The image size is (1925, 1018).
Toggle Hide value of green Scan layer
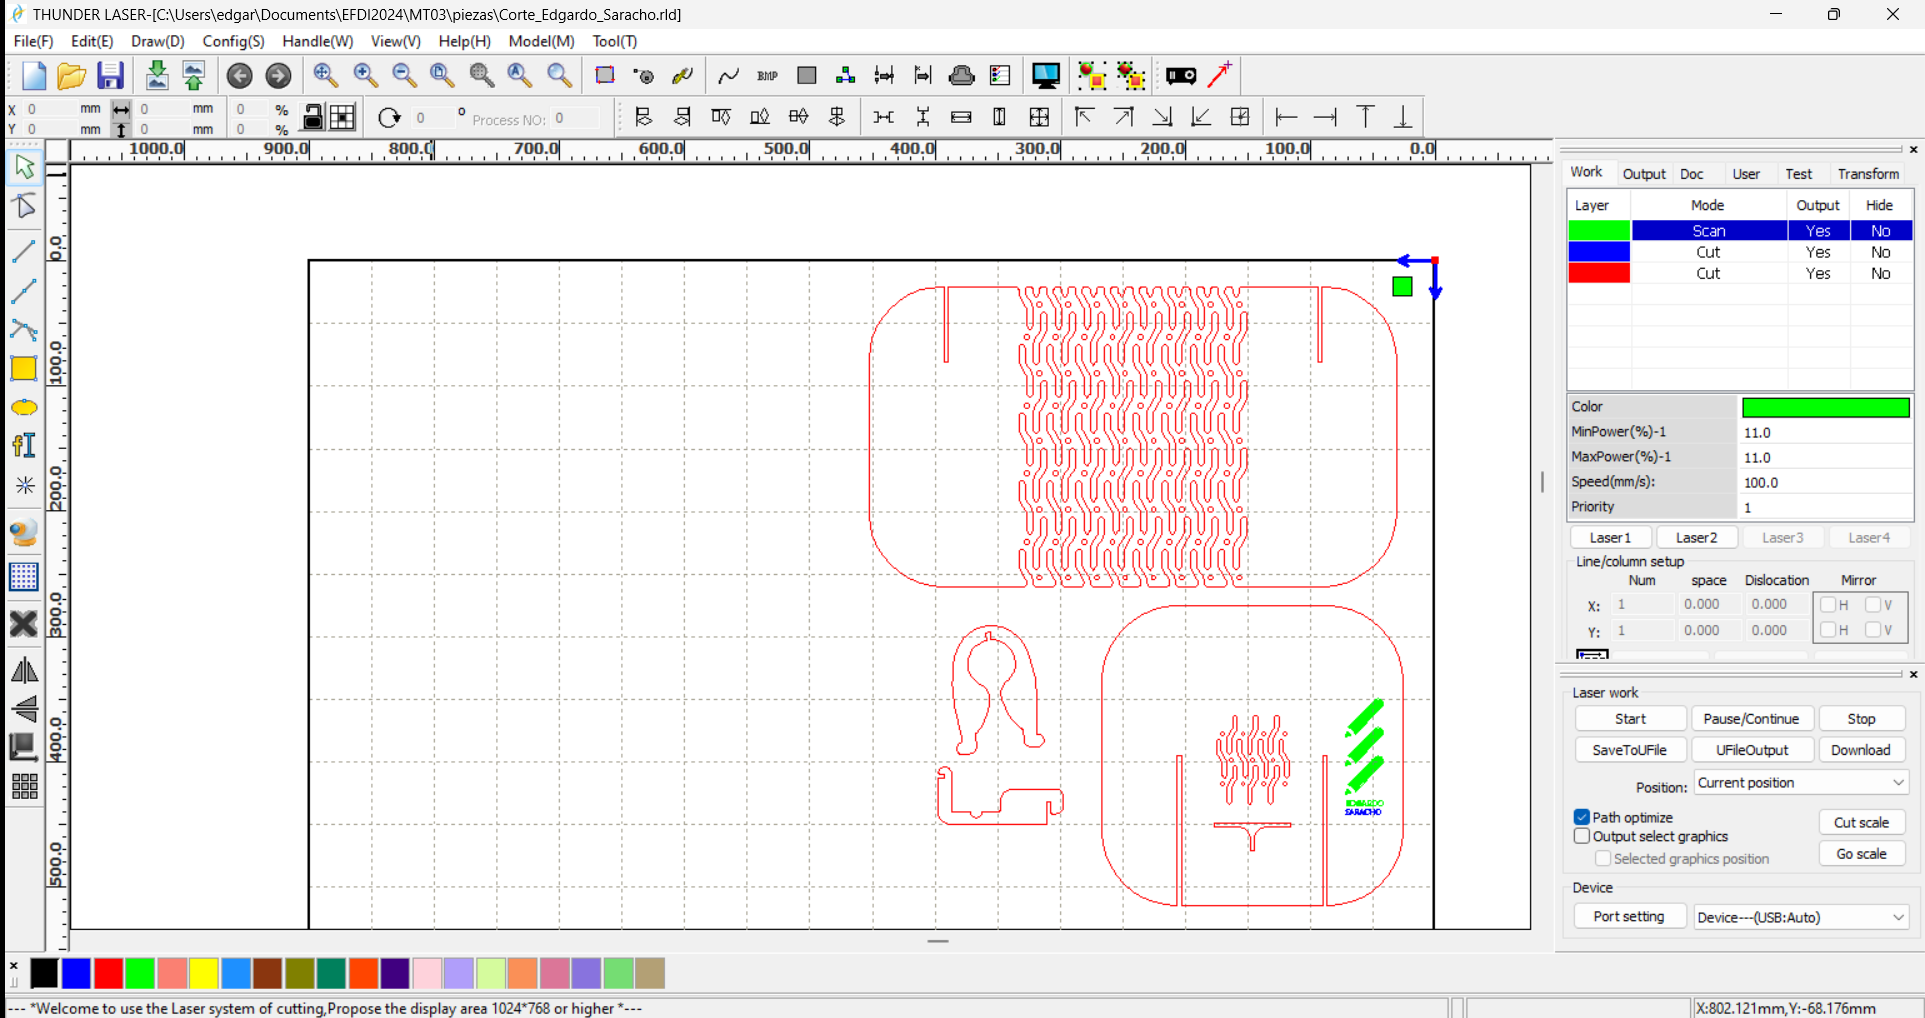(x=1880, y=231)
